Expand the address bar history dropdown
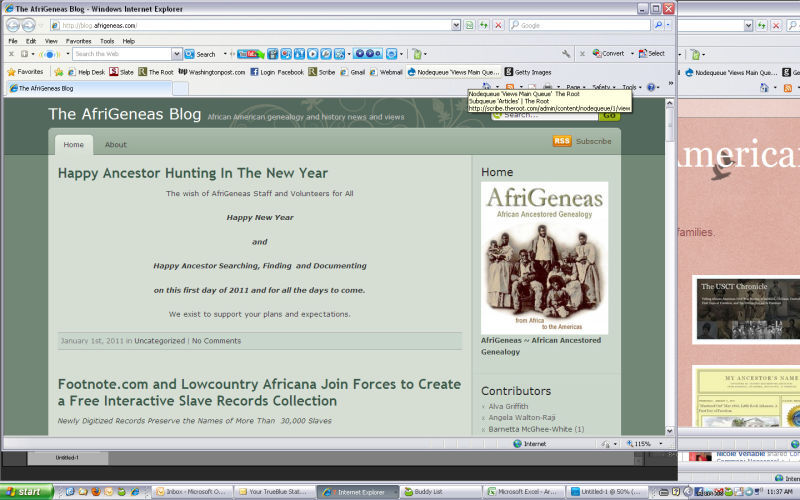The width and height of the screenshot is (800, 500). (456, 25)
